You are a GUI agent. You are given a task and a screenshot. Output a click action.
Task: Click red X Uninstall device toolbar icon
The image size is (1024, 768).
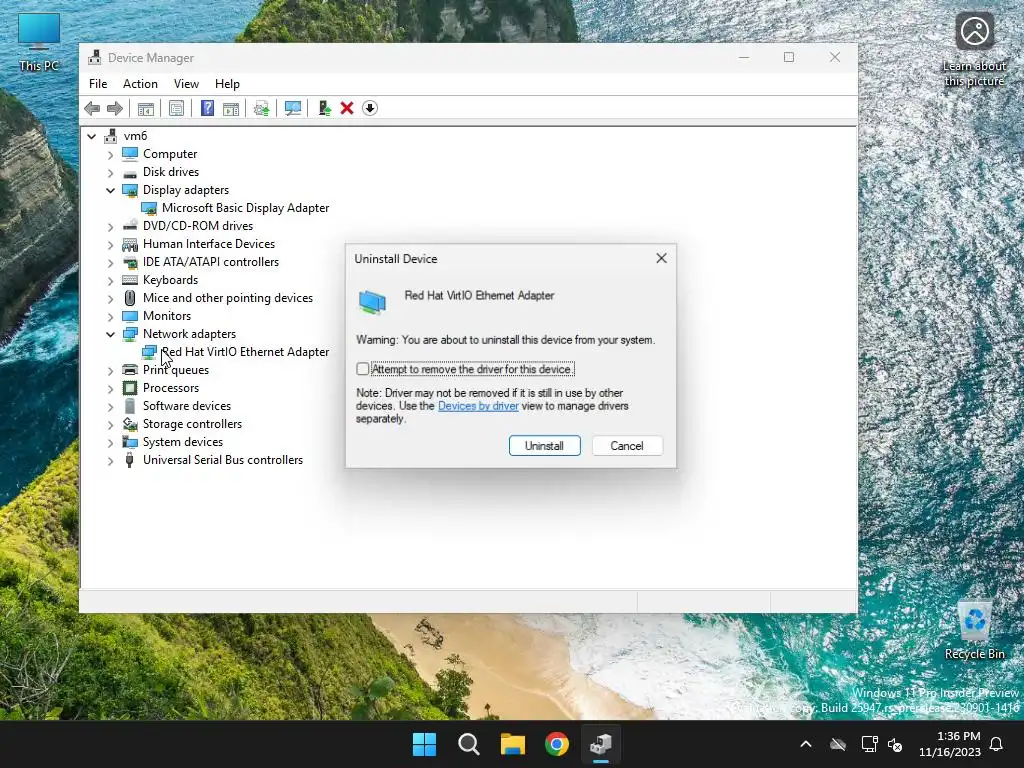tap(347, 108)
